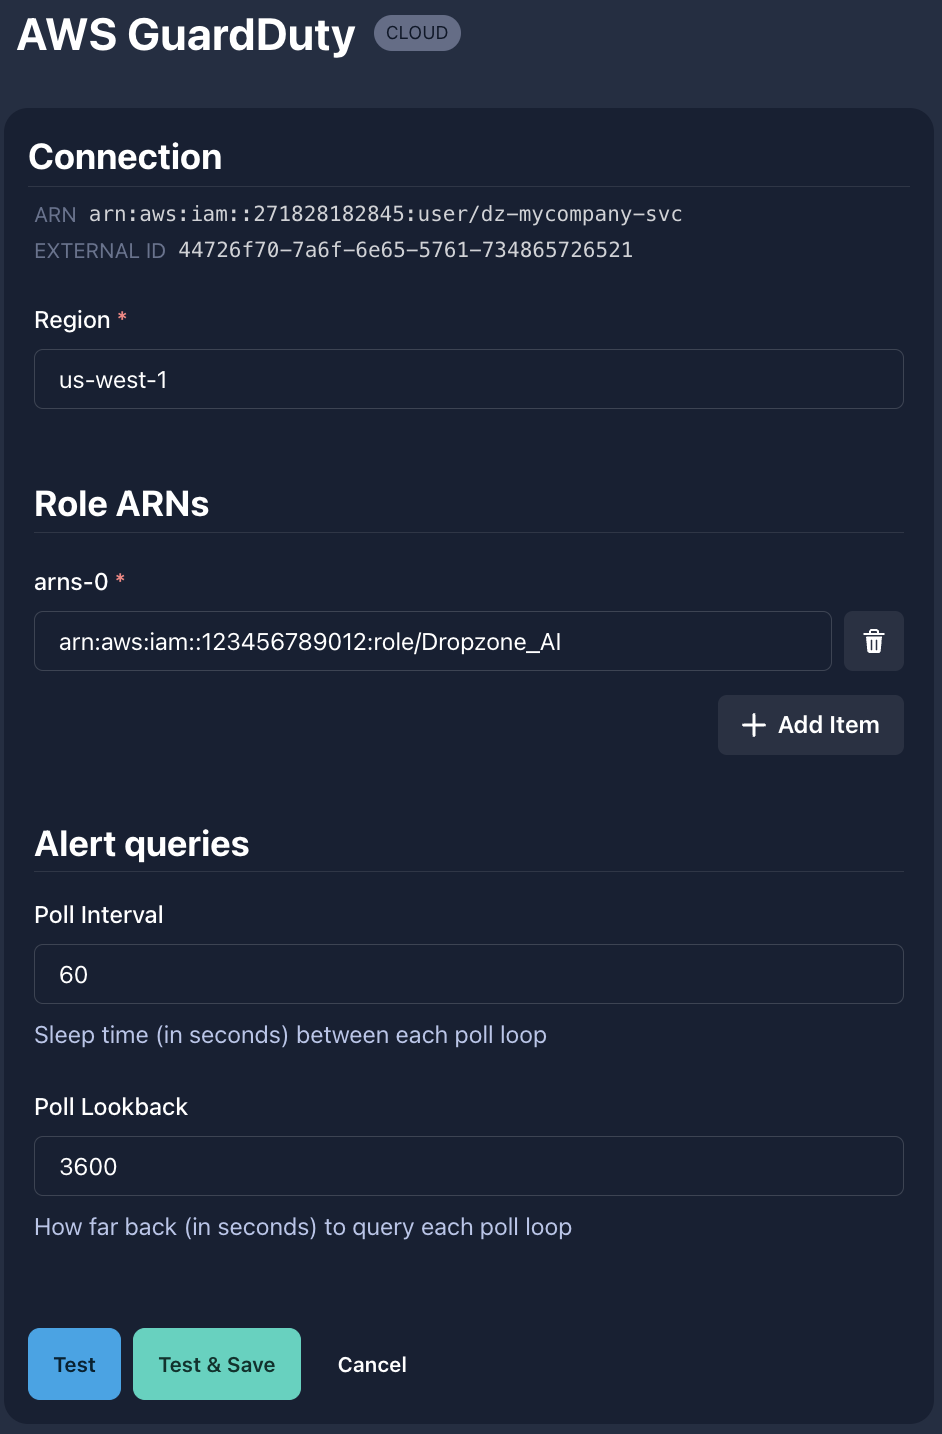Click the External ID value text
This screenshot has width=942, height=1434.
click(x=405, y=250)
